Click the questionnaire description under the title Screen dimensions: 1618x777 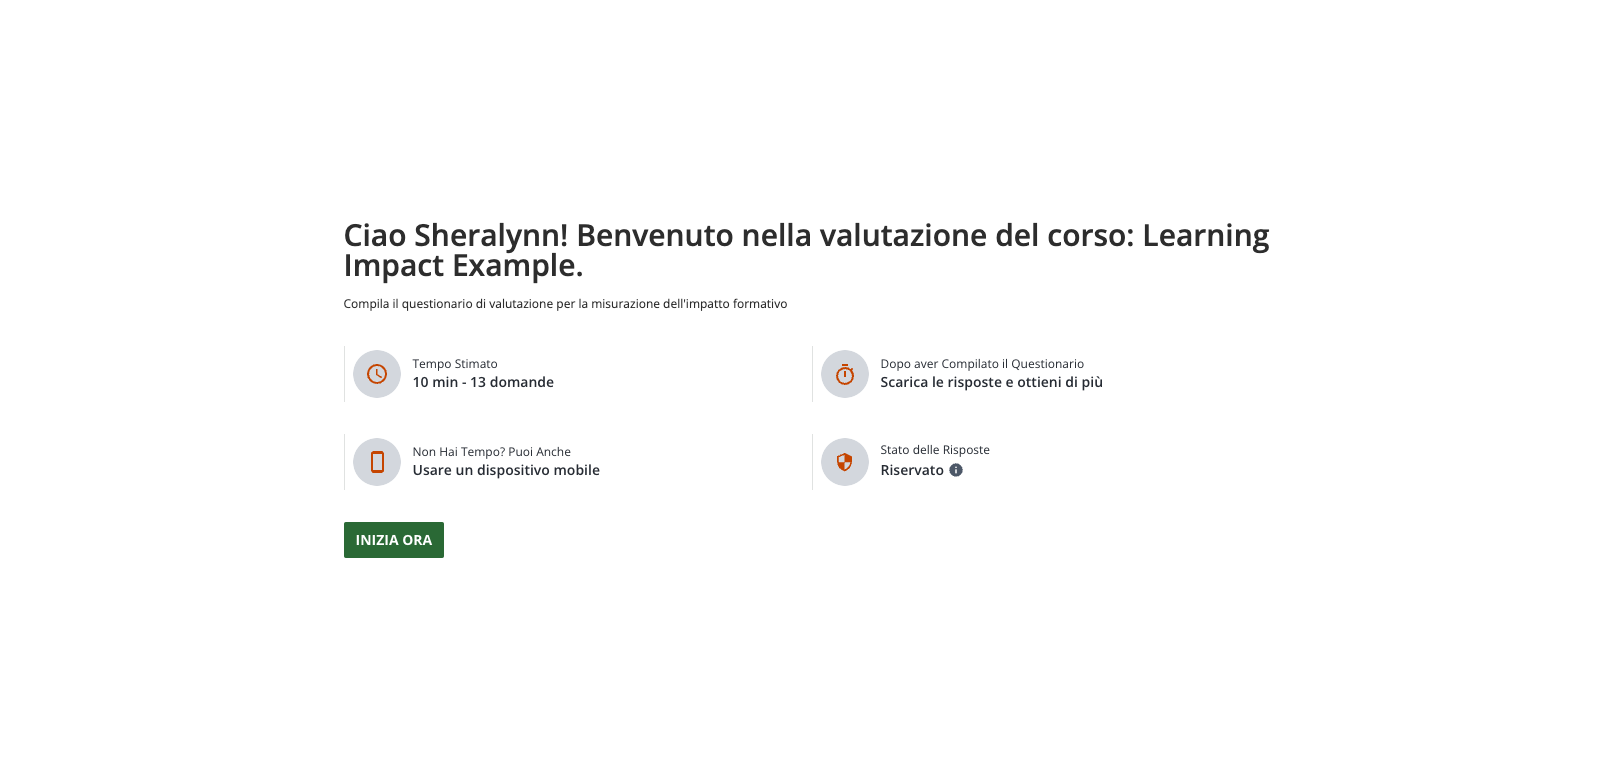pos(565,303)
